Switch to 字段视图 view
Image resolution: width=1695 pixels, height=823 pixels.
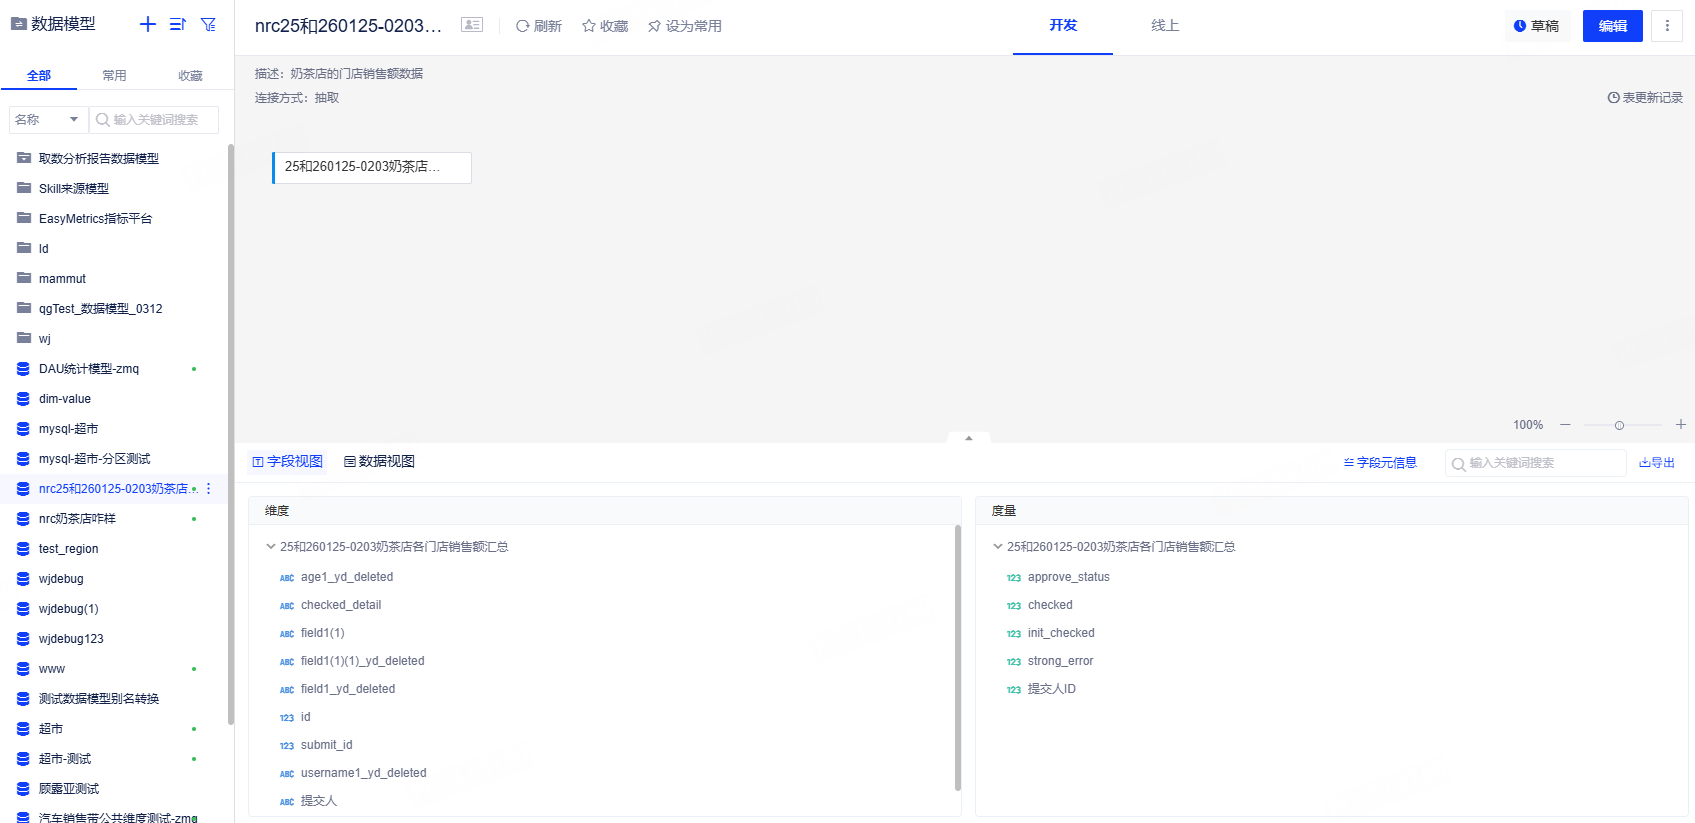(287, 461)
